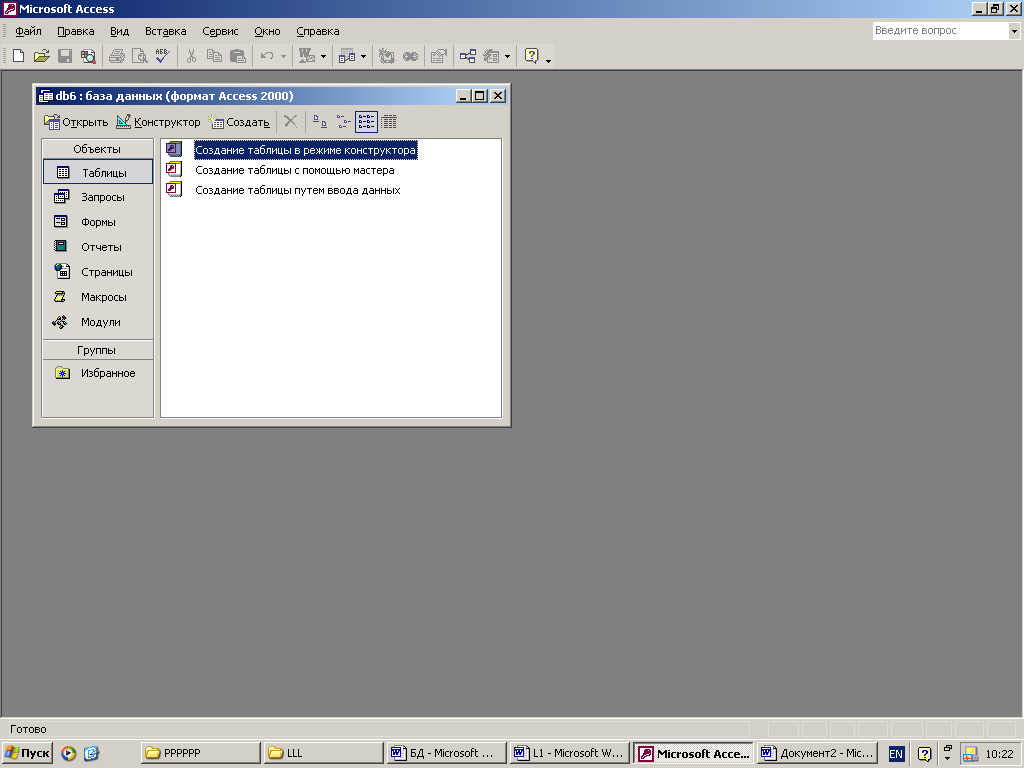Click the Объекты group header
This screenshot has width=1024, height=768.
click(x=97, y=149)
